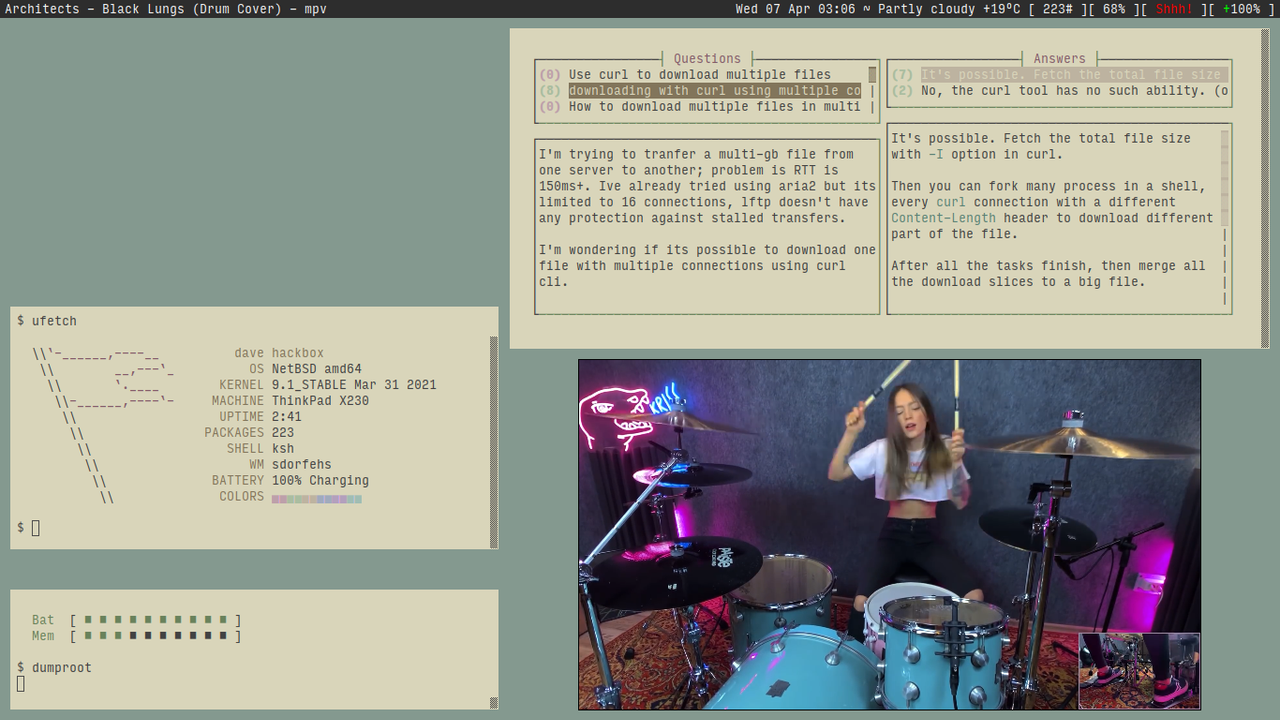Click the foot-pedal picture-in-picture thumbnail in mpv
Image resolution: width=1280 pixels, height=720 pixels.
tap(1139, 671)
